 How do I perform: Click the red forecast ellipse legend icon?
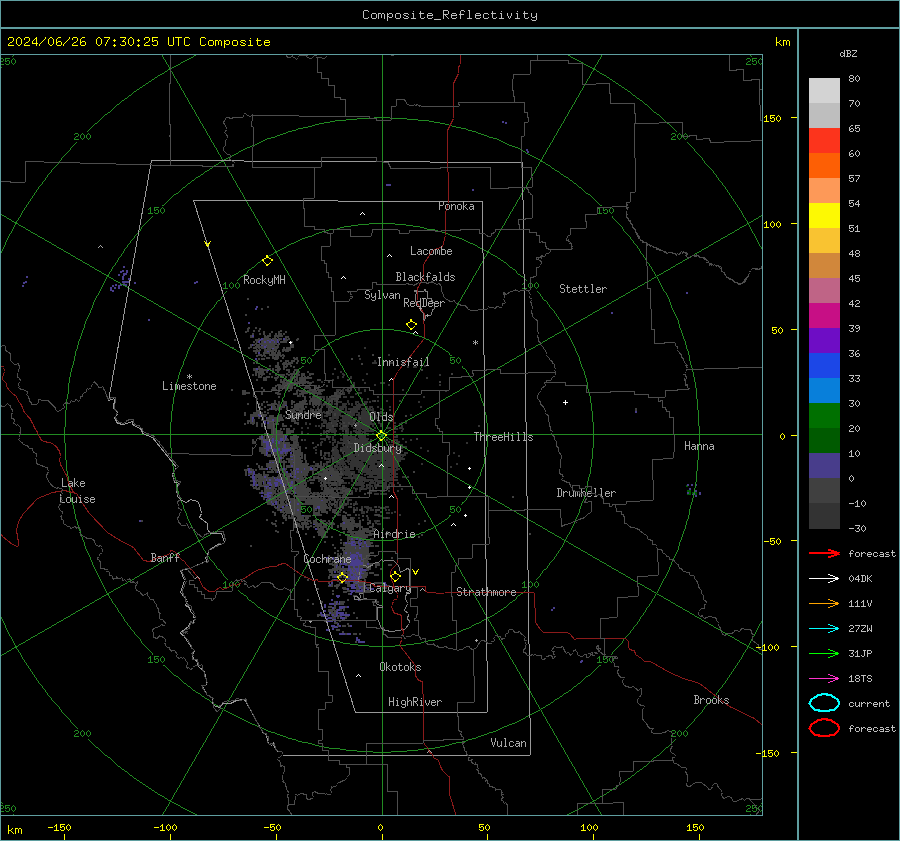pyautogui.click(x=824, y=728)
